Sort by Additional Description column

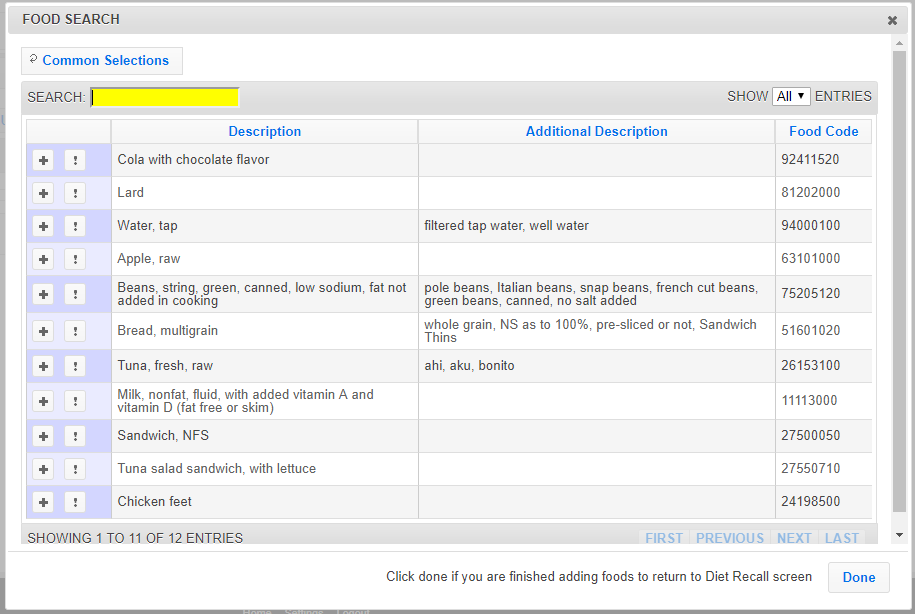[596, 131]
